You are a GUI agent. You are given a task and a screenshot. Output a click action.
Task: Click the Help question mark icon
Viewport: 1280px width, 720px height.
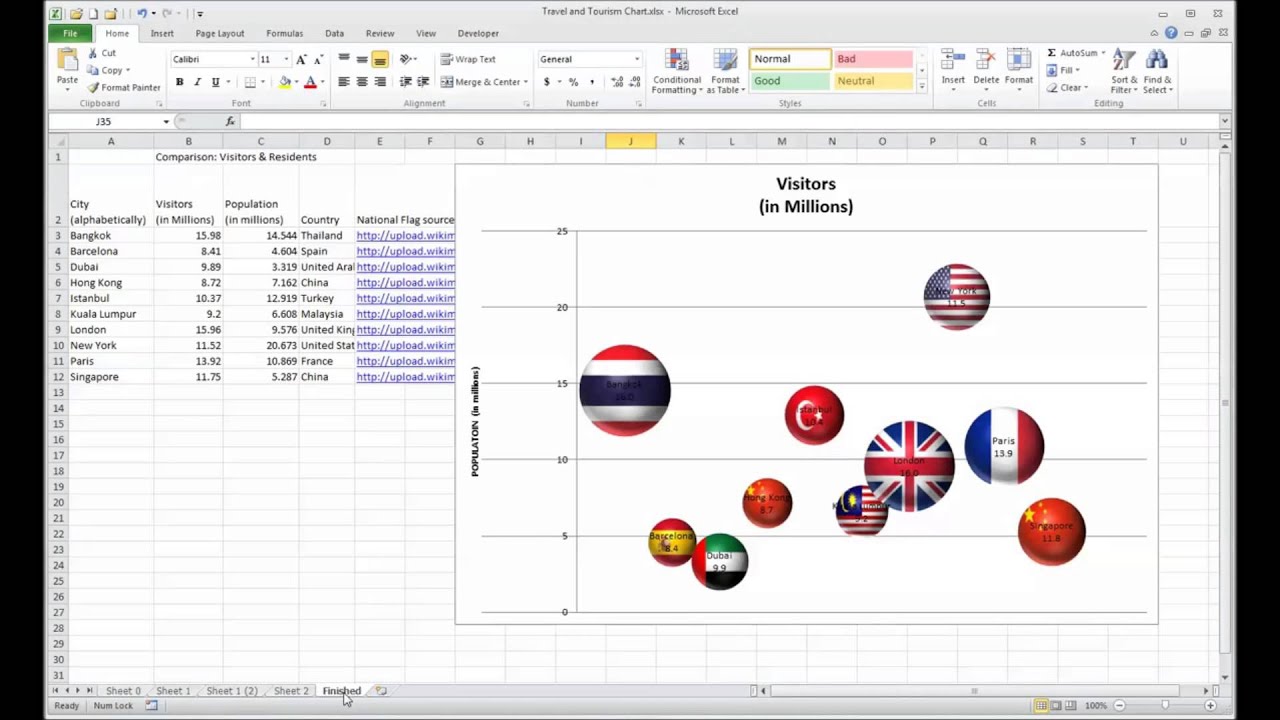[x=1171, y=33]
